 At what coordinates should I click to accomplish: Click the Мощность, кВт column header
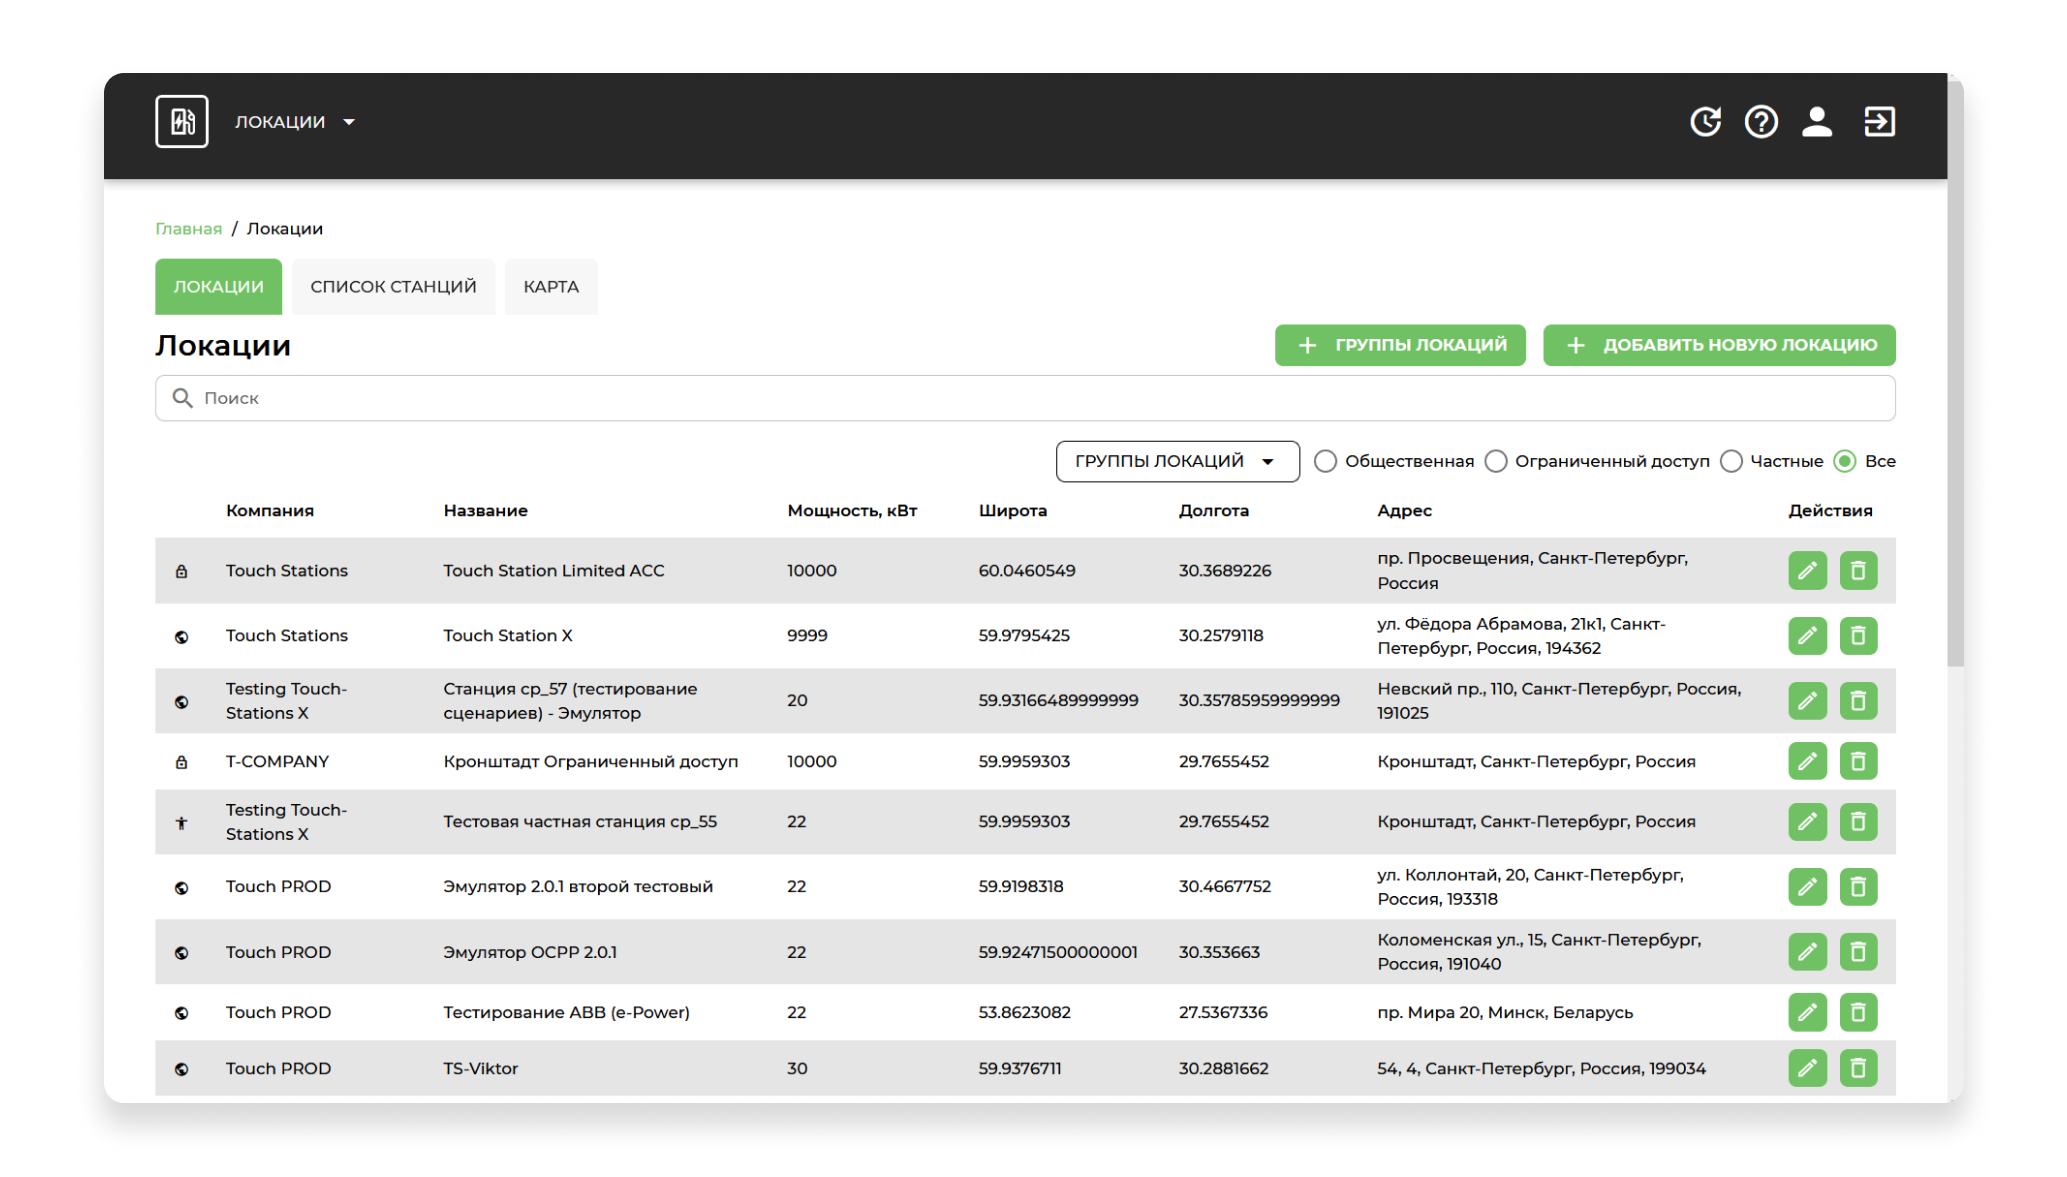point(852,511)
